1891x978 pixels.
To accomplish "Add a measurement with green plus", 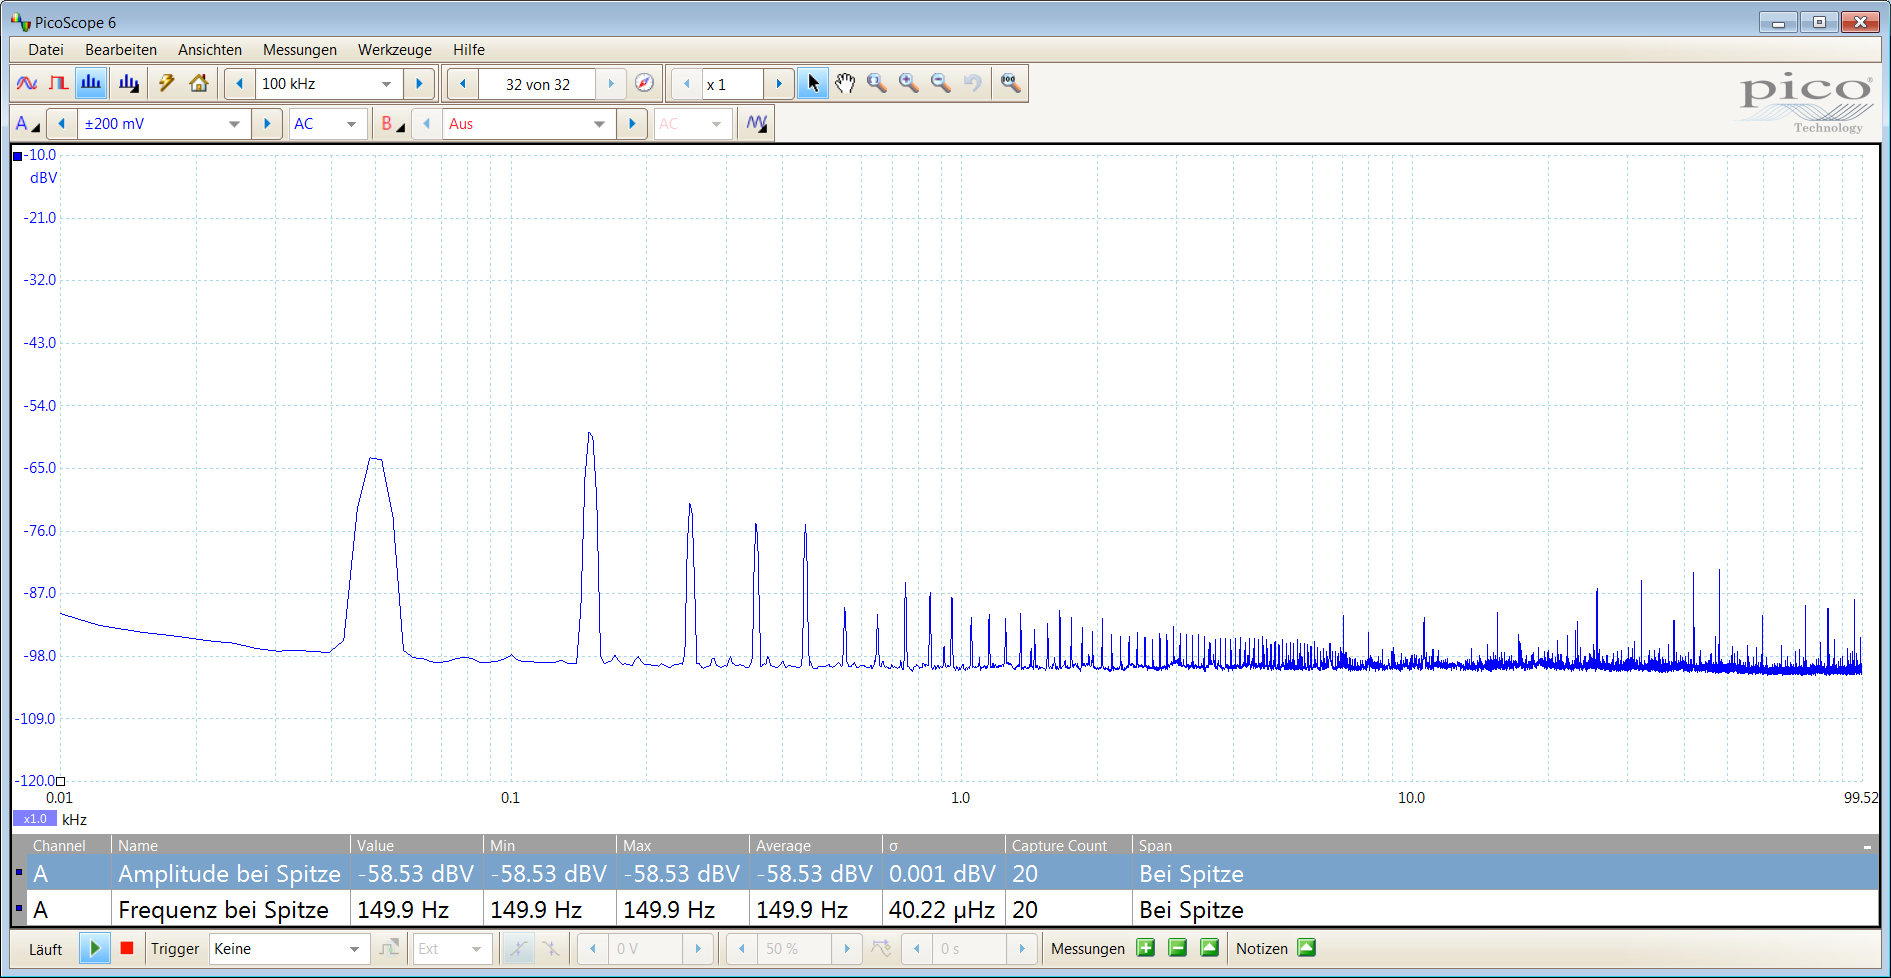I will (1146, 948).
